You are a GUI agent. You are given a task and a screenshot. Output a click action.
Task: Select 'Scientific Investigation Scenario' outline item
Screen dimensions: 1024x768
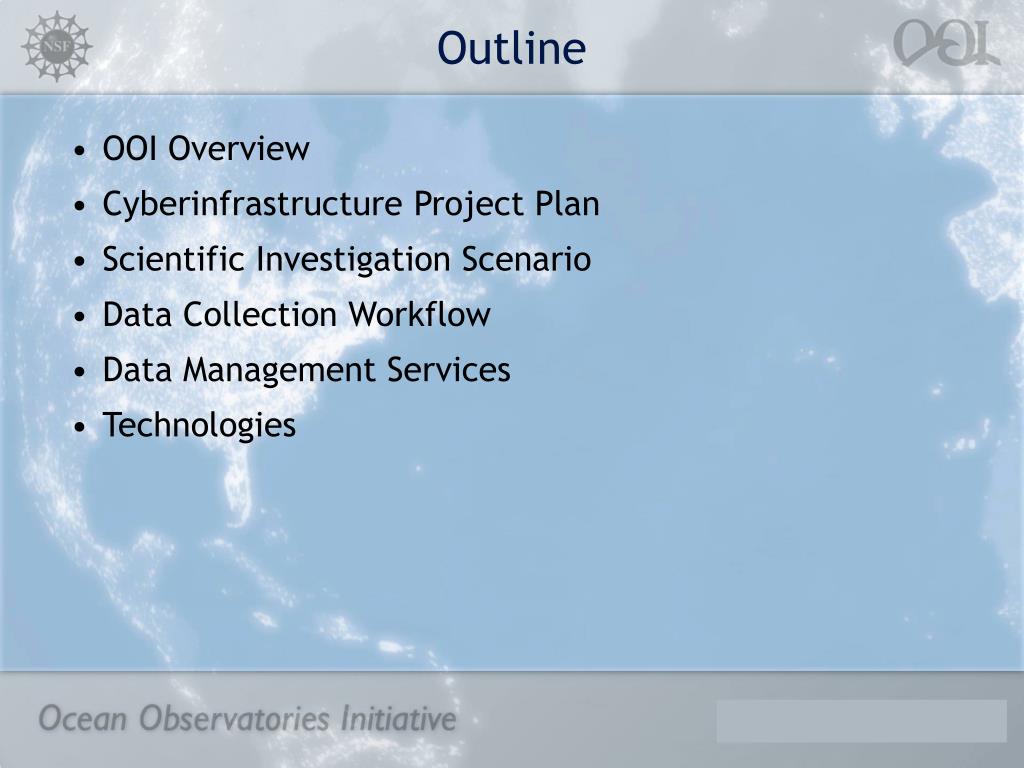pyautogui.click(x=347, y=259)
